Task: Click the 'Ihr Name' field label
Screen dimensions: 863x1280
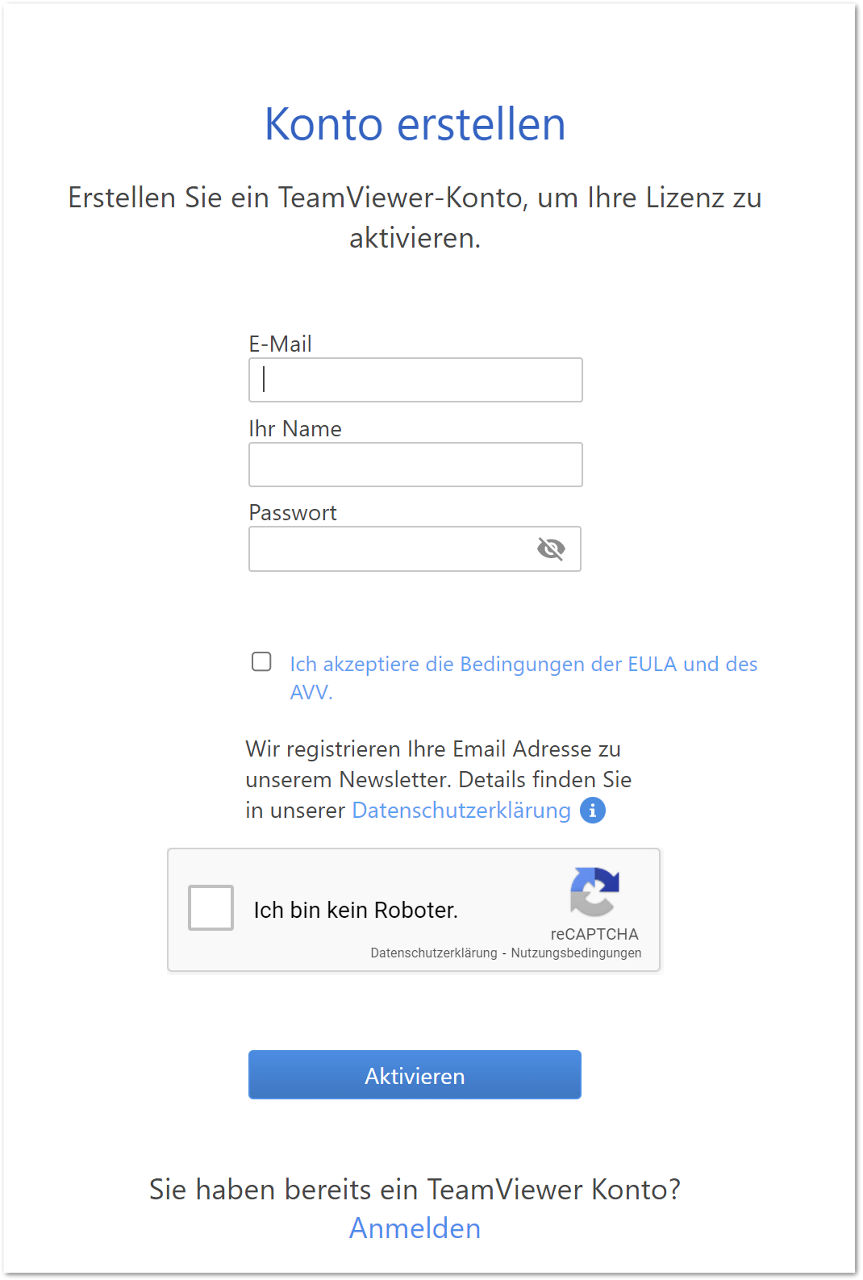Action: [x=295, y=428]
